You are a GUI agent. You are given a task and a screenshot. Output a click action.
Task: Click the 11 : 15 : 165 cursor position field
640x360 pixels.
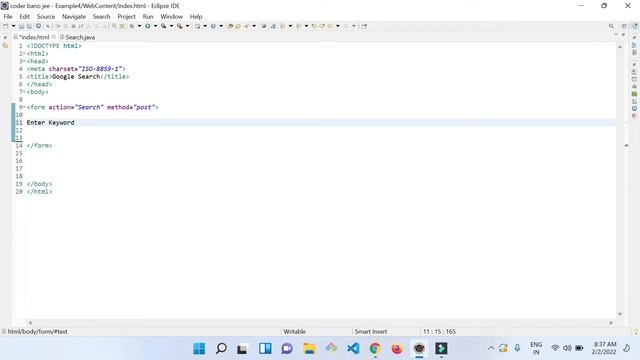(439, 331)
